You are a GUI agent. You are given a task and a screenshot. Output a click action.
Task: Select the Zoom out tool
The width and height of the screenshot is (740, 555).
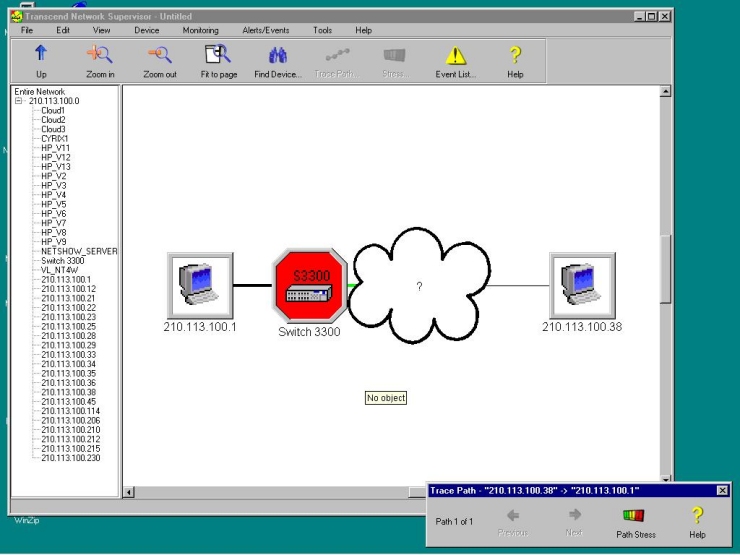pyautogui.click(x=160, y=55)
